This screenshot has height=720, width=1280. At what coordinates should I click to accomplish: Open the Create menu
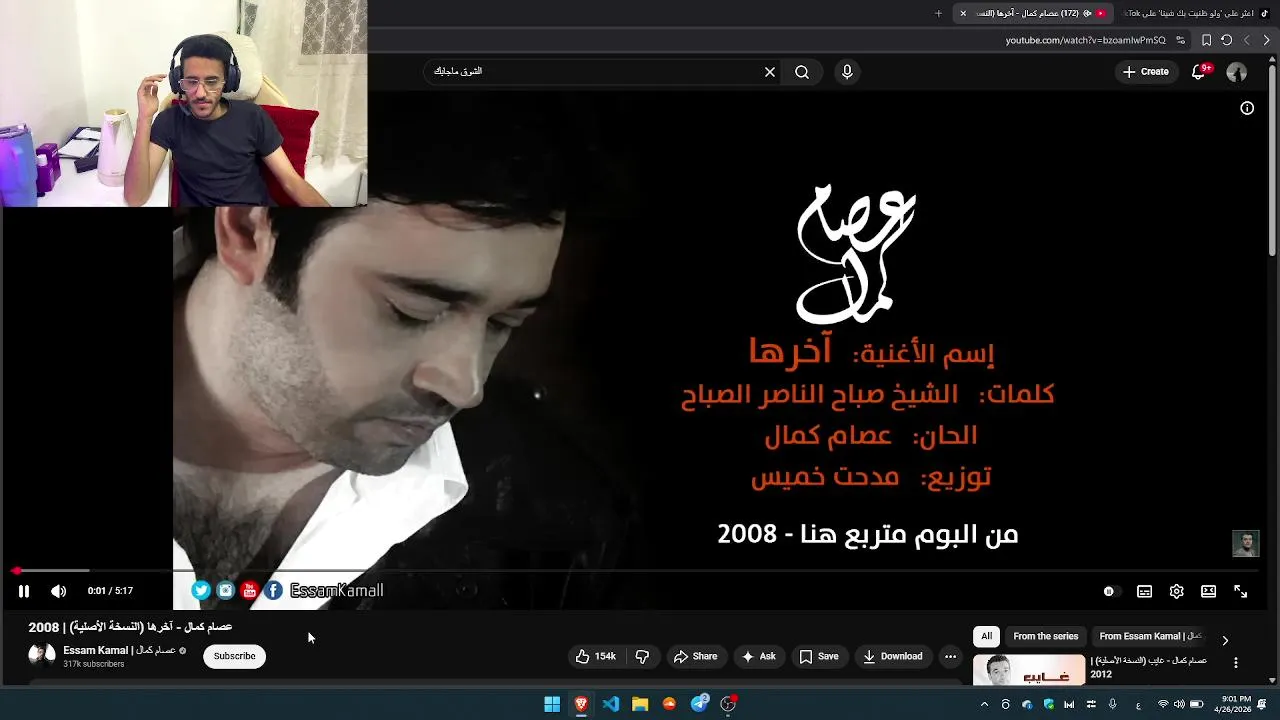point(1145,72)
